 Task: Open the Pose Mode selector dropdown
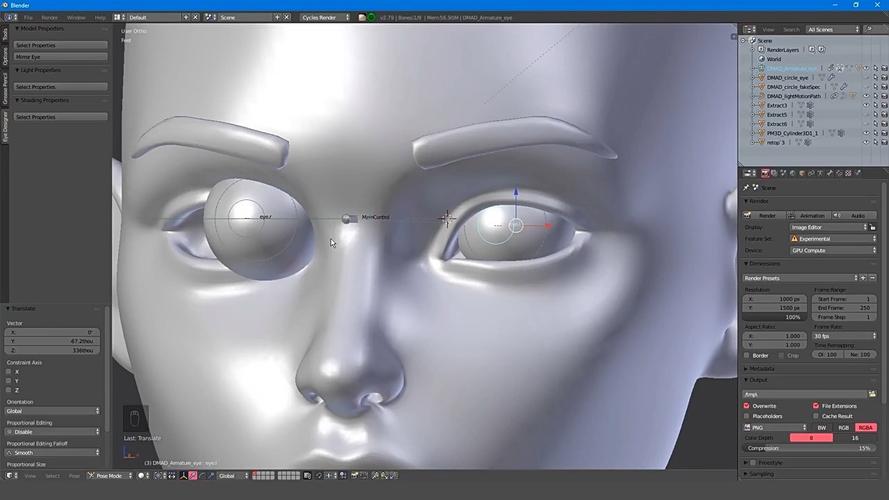tap(110, 476)
